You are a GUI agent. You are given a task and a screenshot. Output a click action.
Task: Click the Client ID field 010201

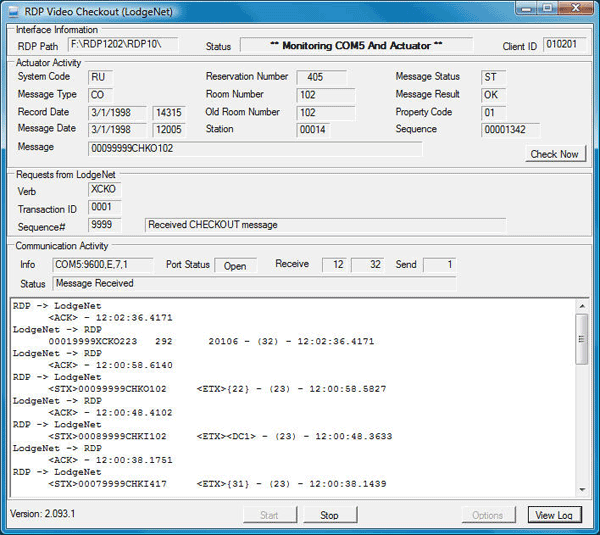click(564, 44)
